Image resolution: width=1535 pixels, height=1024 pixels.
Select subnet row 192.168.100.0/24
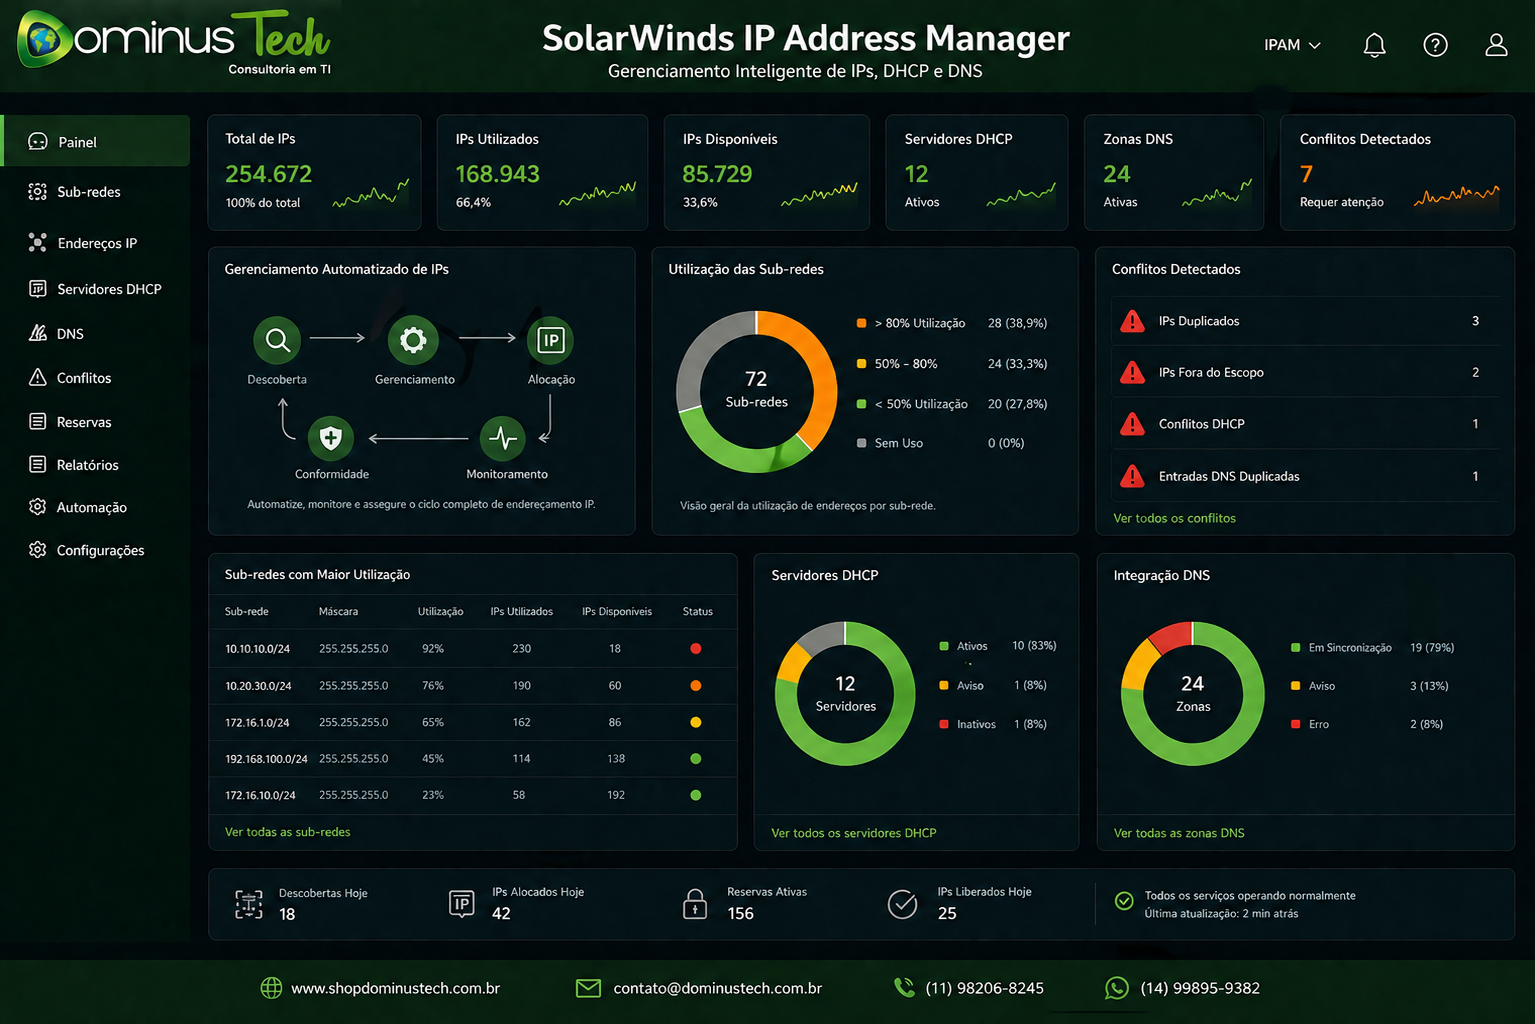point(473,759)
